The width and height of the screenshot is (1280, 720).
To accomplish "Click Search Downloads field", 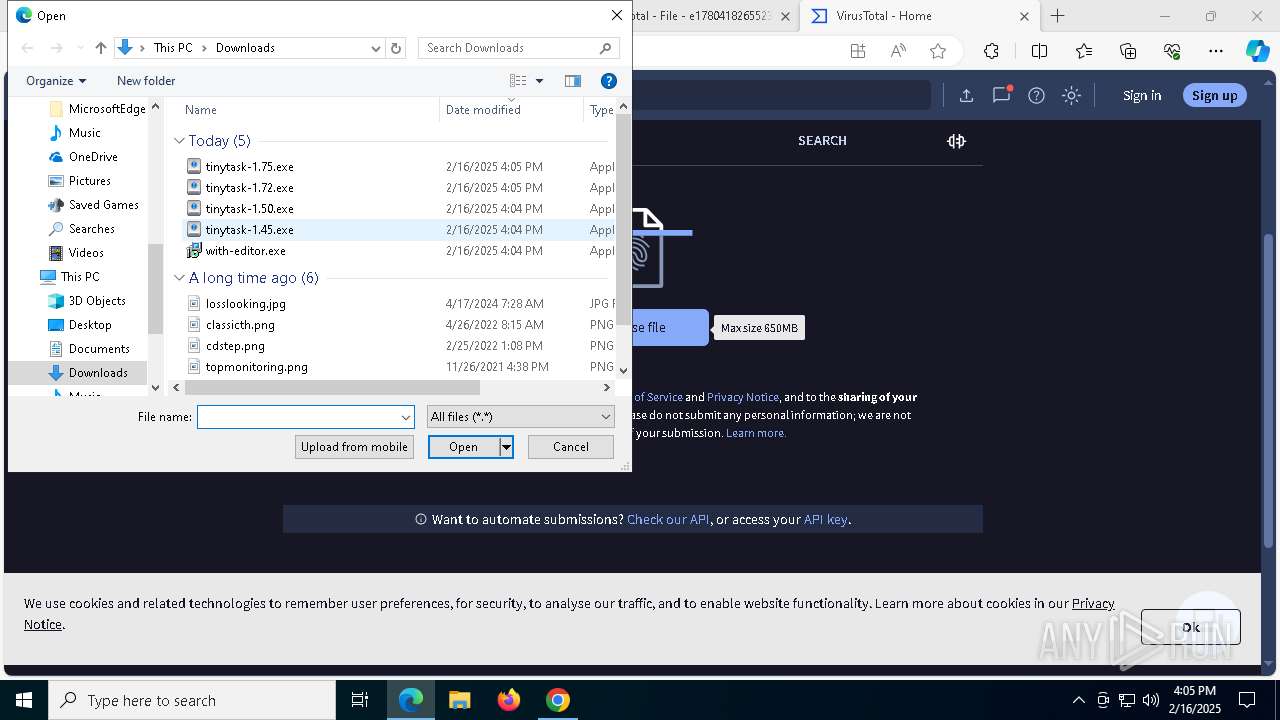I will coord(519,48).
